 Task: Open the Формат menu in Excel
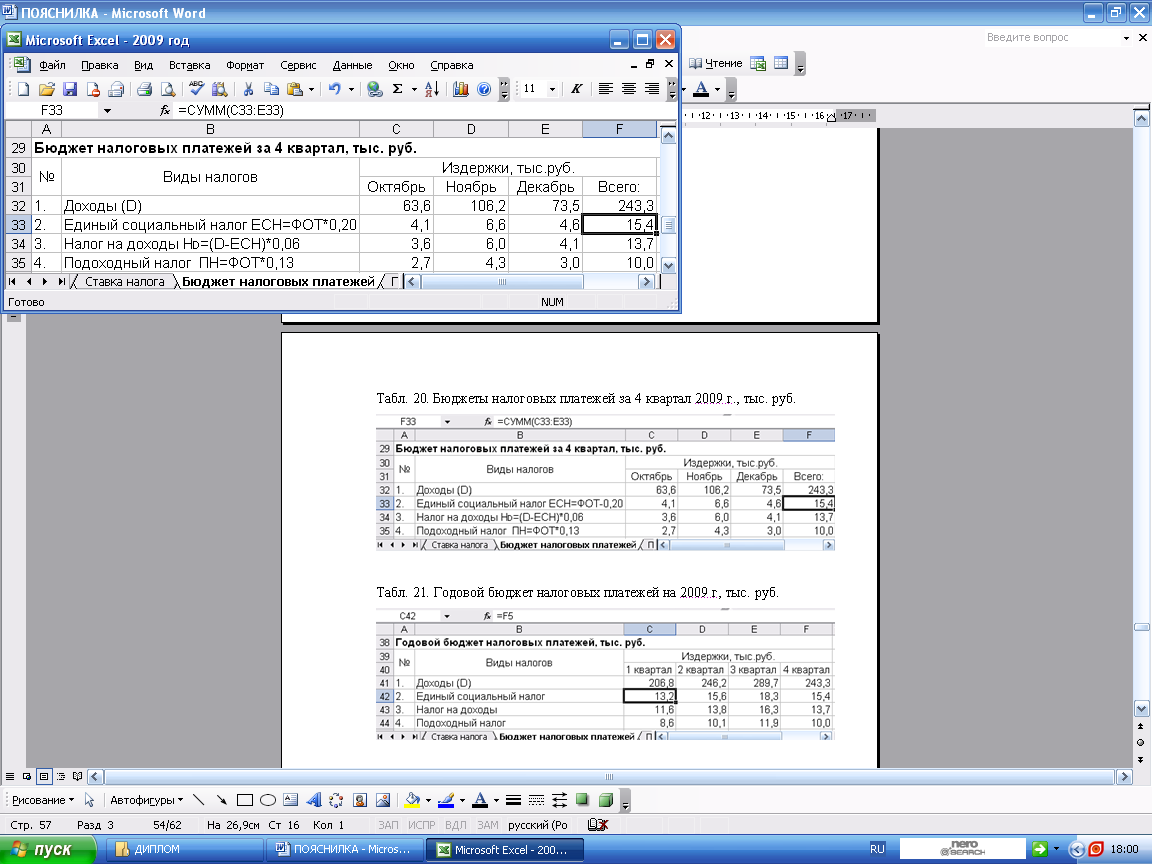[x=245, y=65]
